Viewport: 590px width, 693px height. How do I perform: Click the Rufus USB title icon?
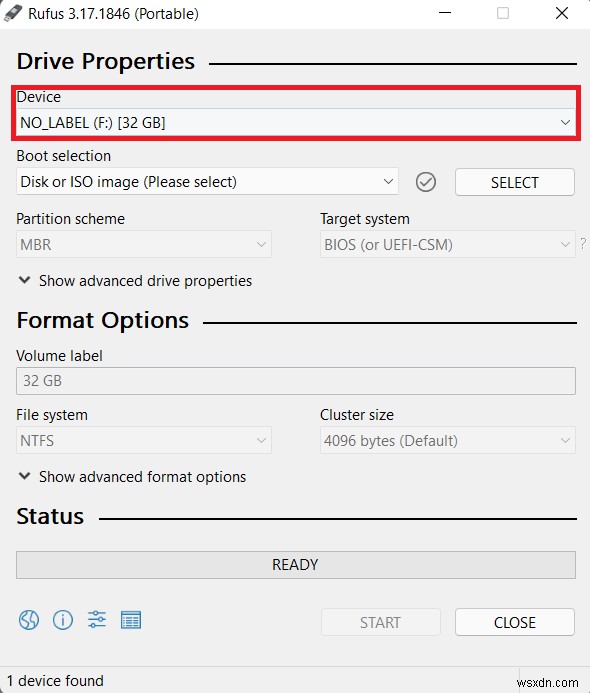[13, 13]
